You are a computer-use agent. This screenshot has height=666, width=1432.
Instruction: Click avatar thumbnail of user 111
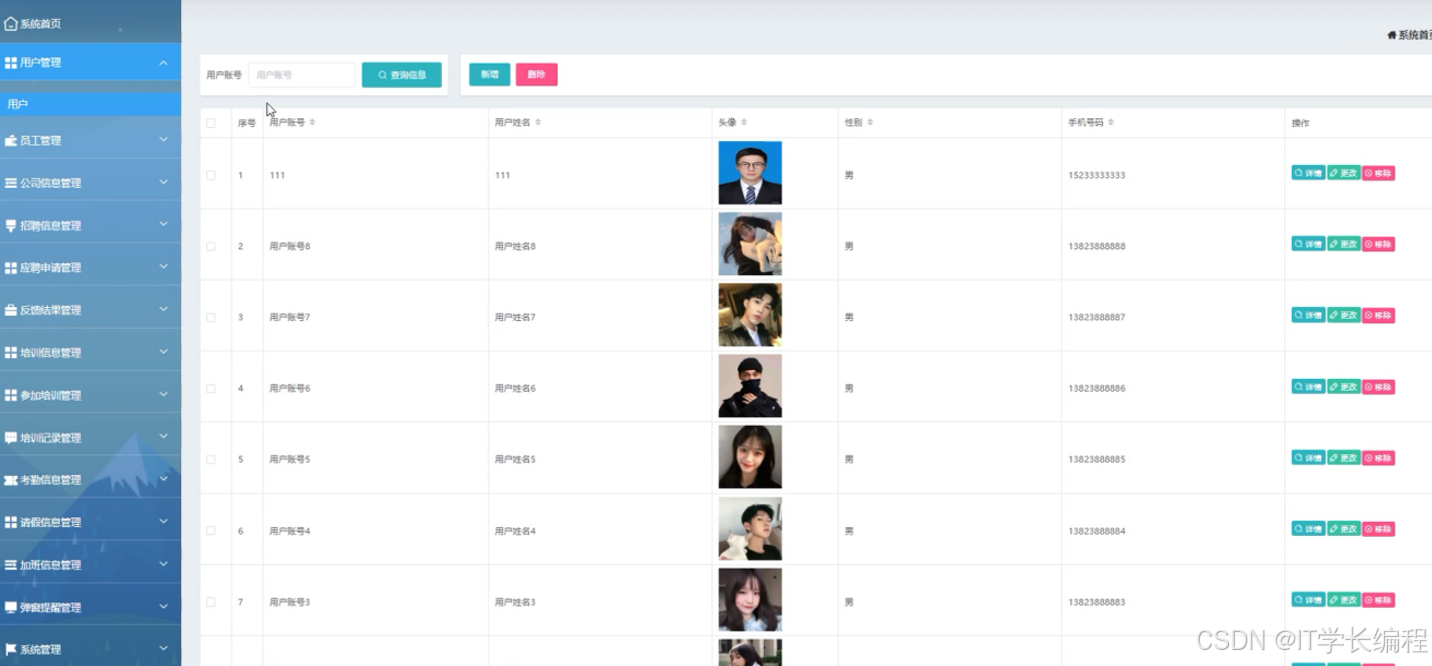[x=750, y=173]
